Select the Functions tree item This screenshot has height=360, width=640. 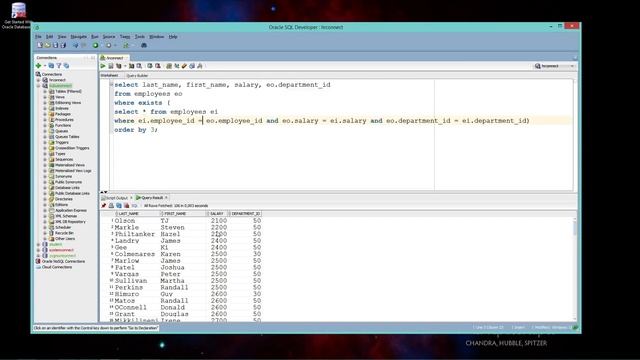click(63, 126)
